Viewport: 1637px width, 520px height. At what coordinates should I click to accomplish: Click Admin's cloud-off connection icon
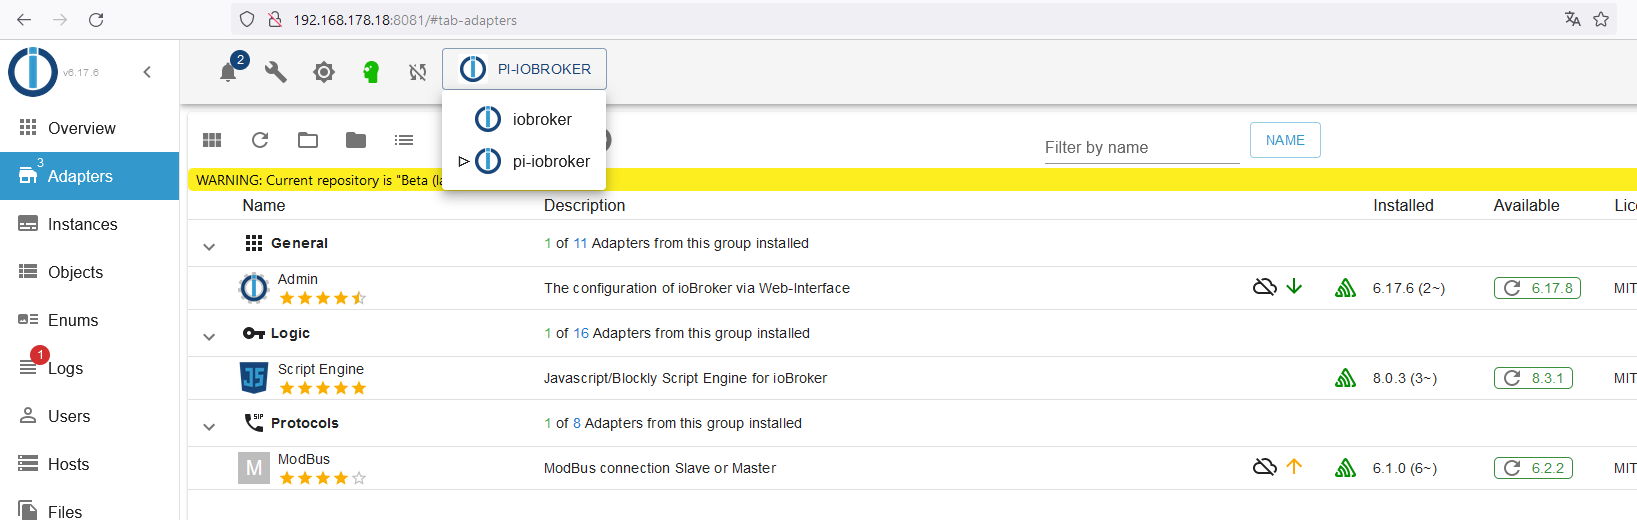[x=1265, y=287]
